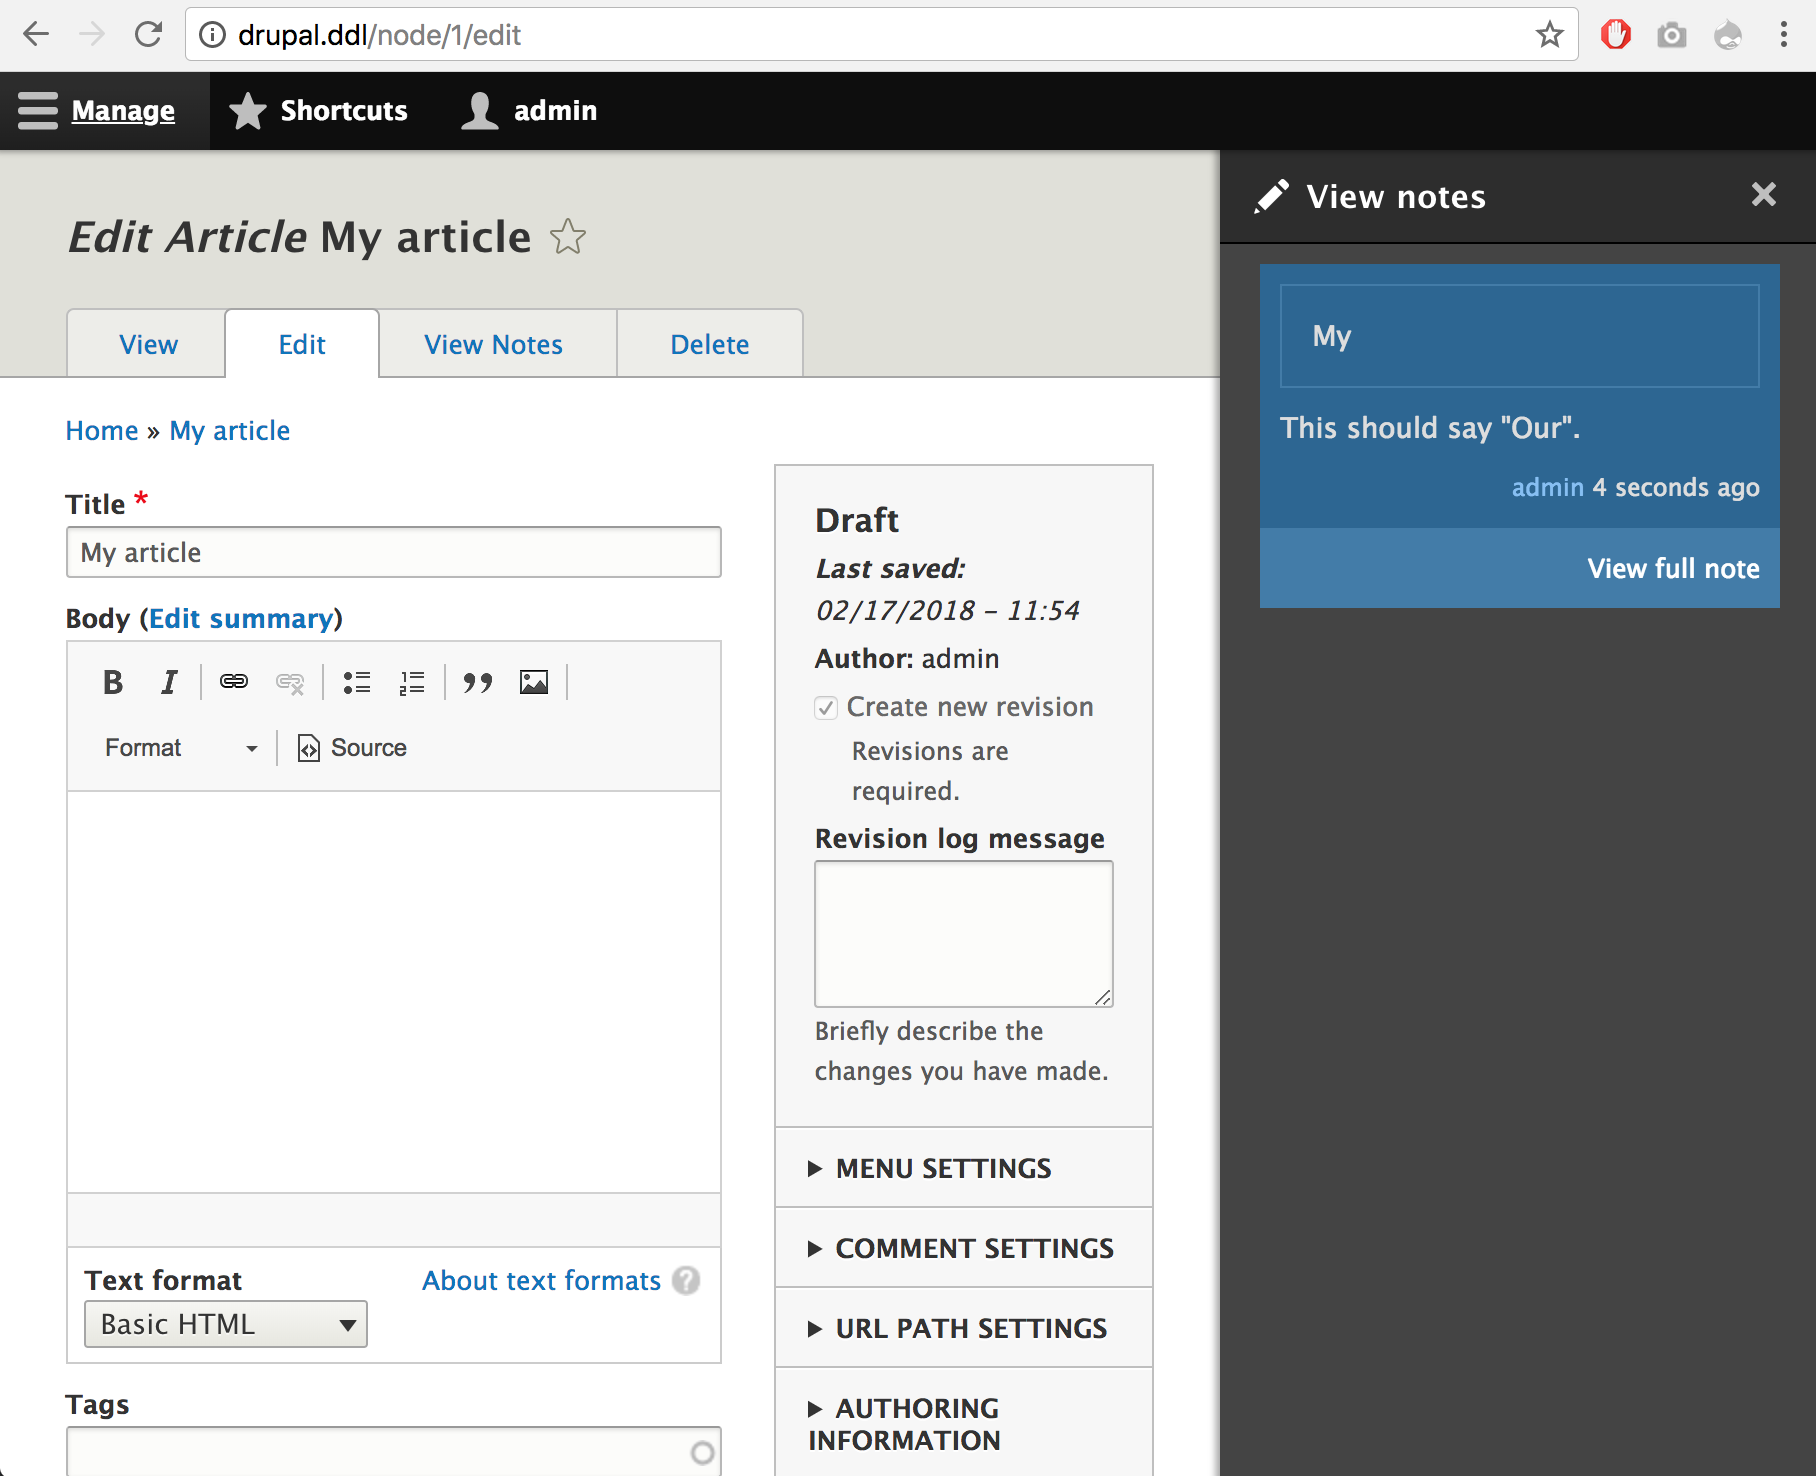The image size is (1816, 1476).
Task: Apply italic formatting in the editor toolbar
Action: click(x=169, y=683)
